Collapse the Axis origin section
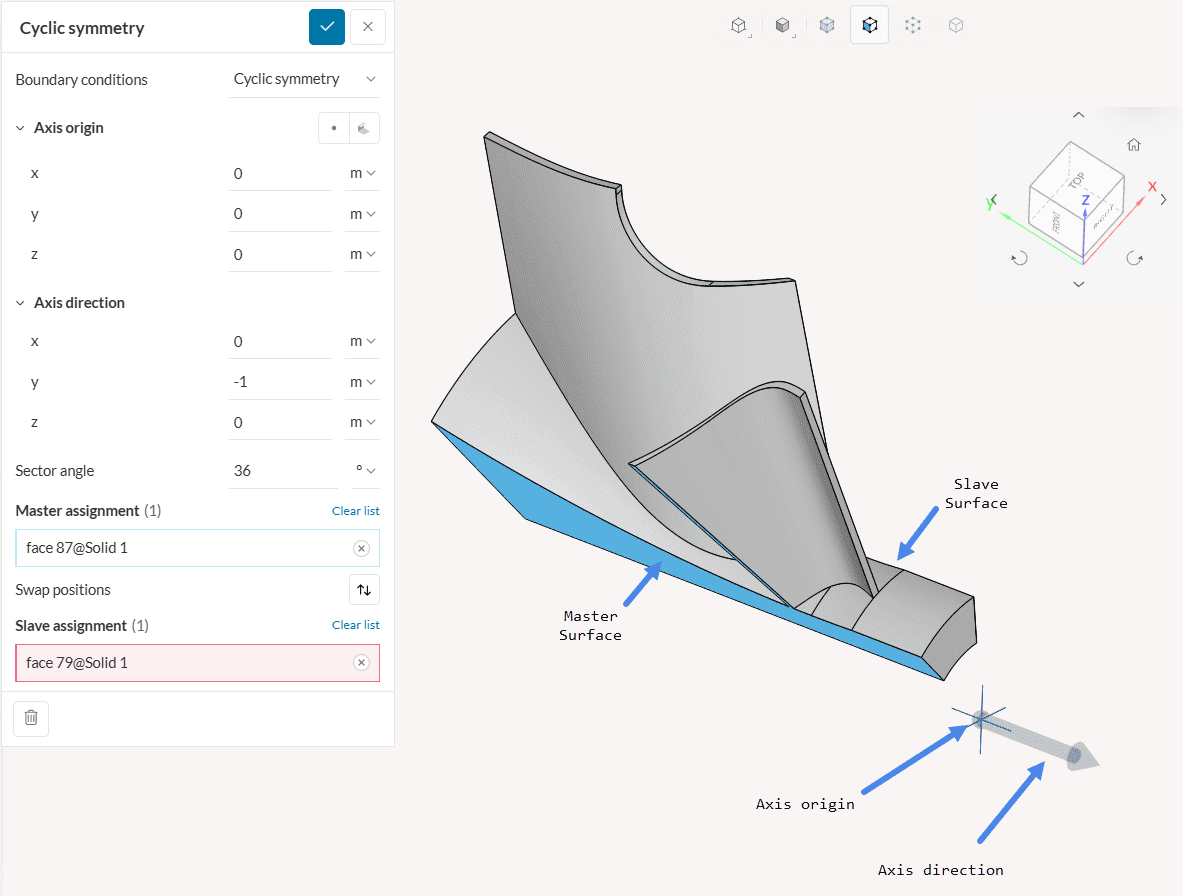The width and height of the screenshot is (1183, 896). click(x=21, y=128)
